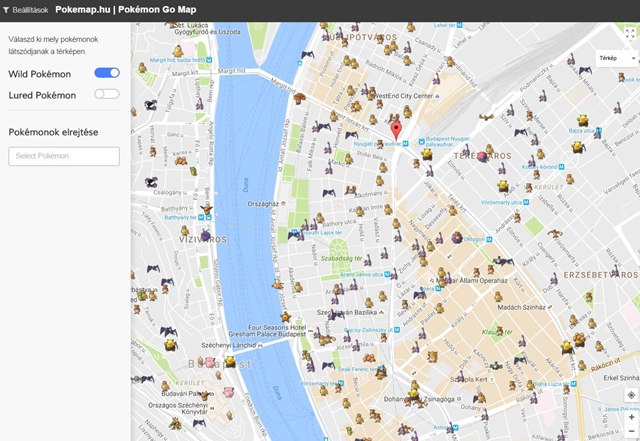Viewport: 640px width, 441px height.
Task: Disable the Wild Pokémon switch
Action: (x=107, y=73)
